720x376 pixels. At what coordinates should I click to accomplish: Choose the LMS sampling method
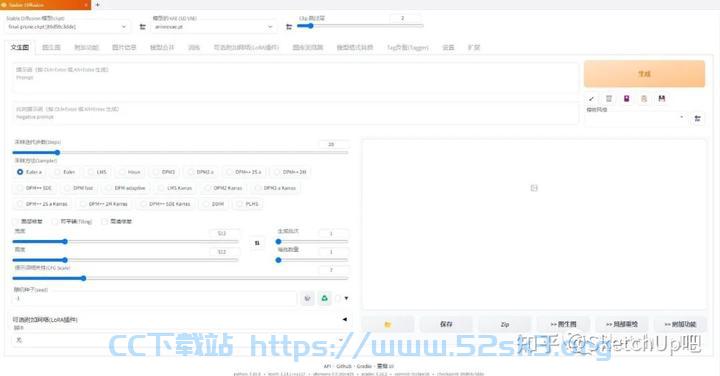[x=97, y=172]
